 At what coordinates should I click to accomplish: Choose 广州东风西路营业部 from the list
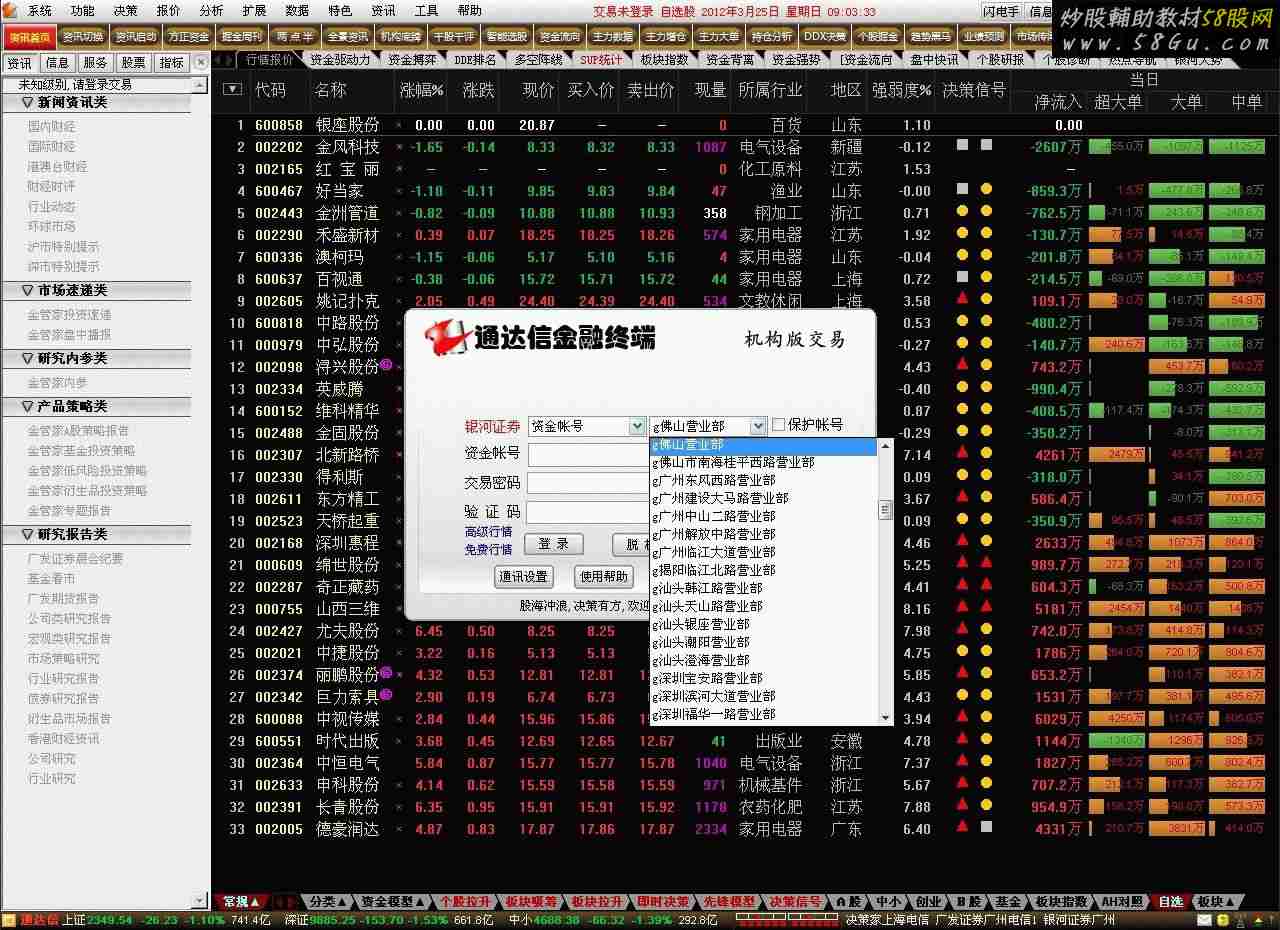click(763, 480)
